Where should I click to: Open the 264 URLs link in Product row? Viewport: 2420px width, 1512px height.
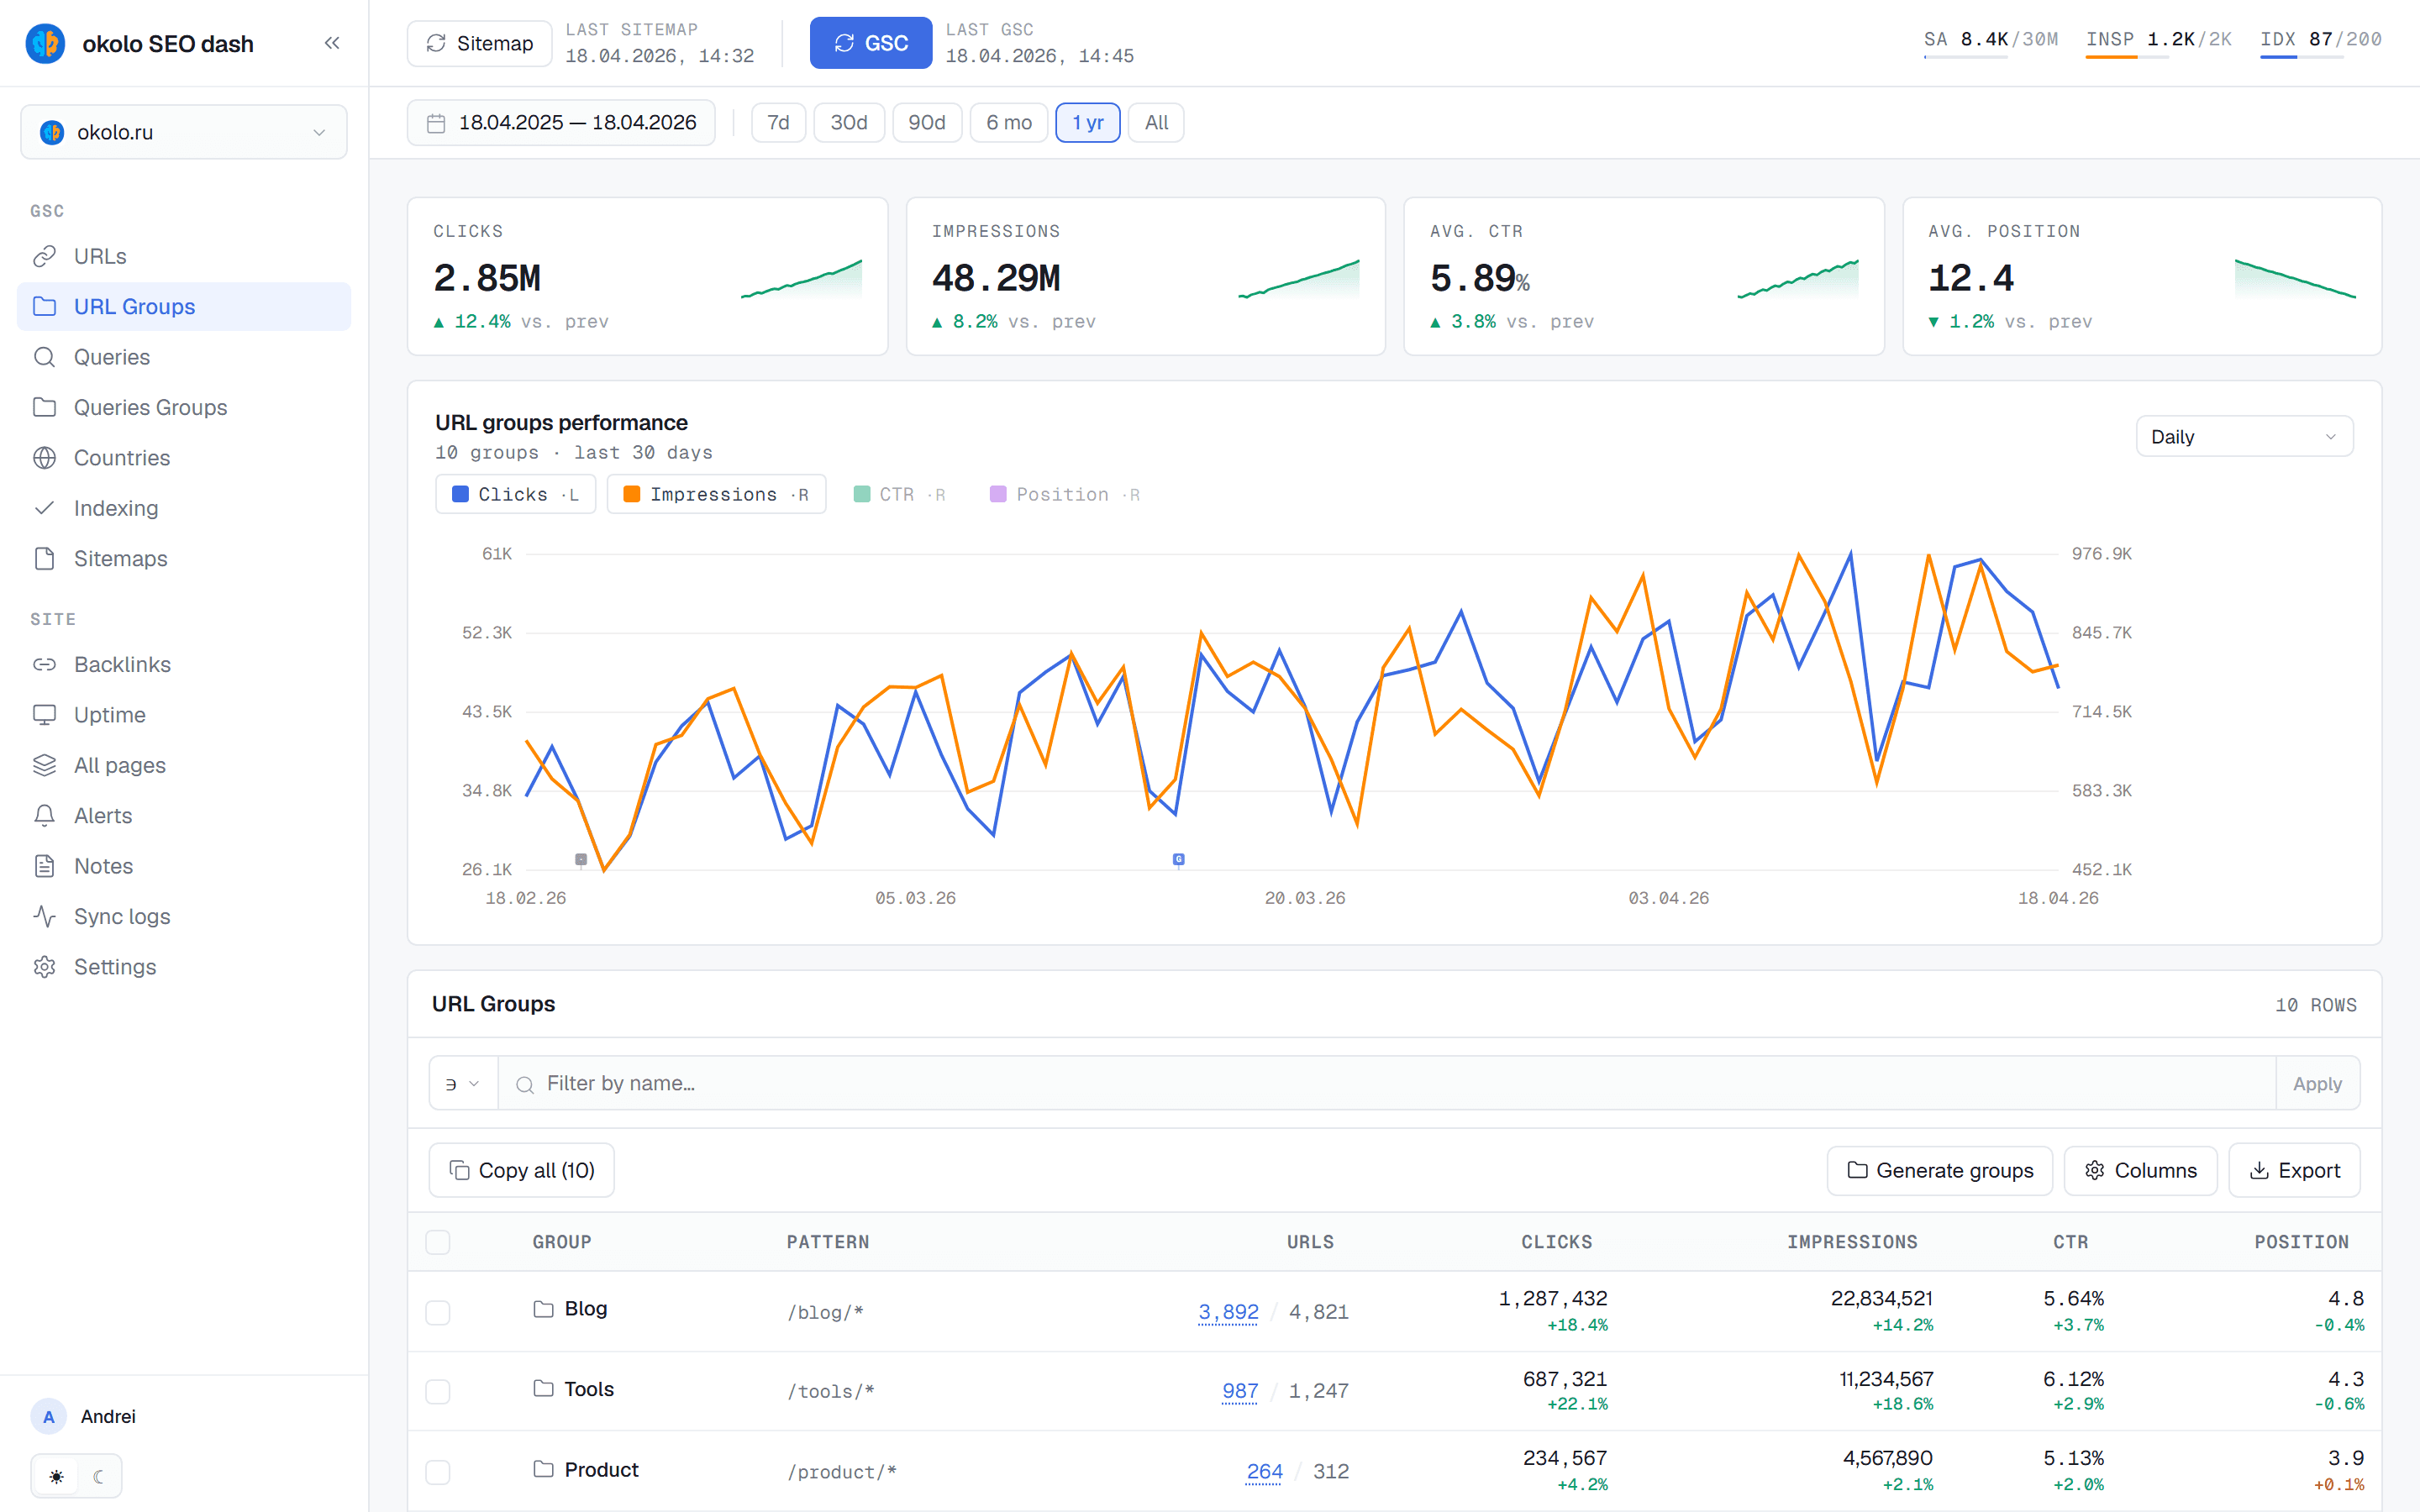pos(1264,1472)
